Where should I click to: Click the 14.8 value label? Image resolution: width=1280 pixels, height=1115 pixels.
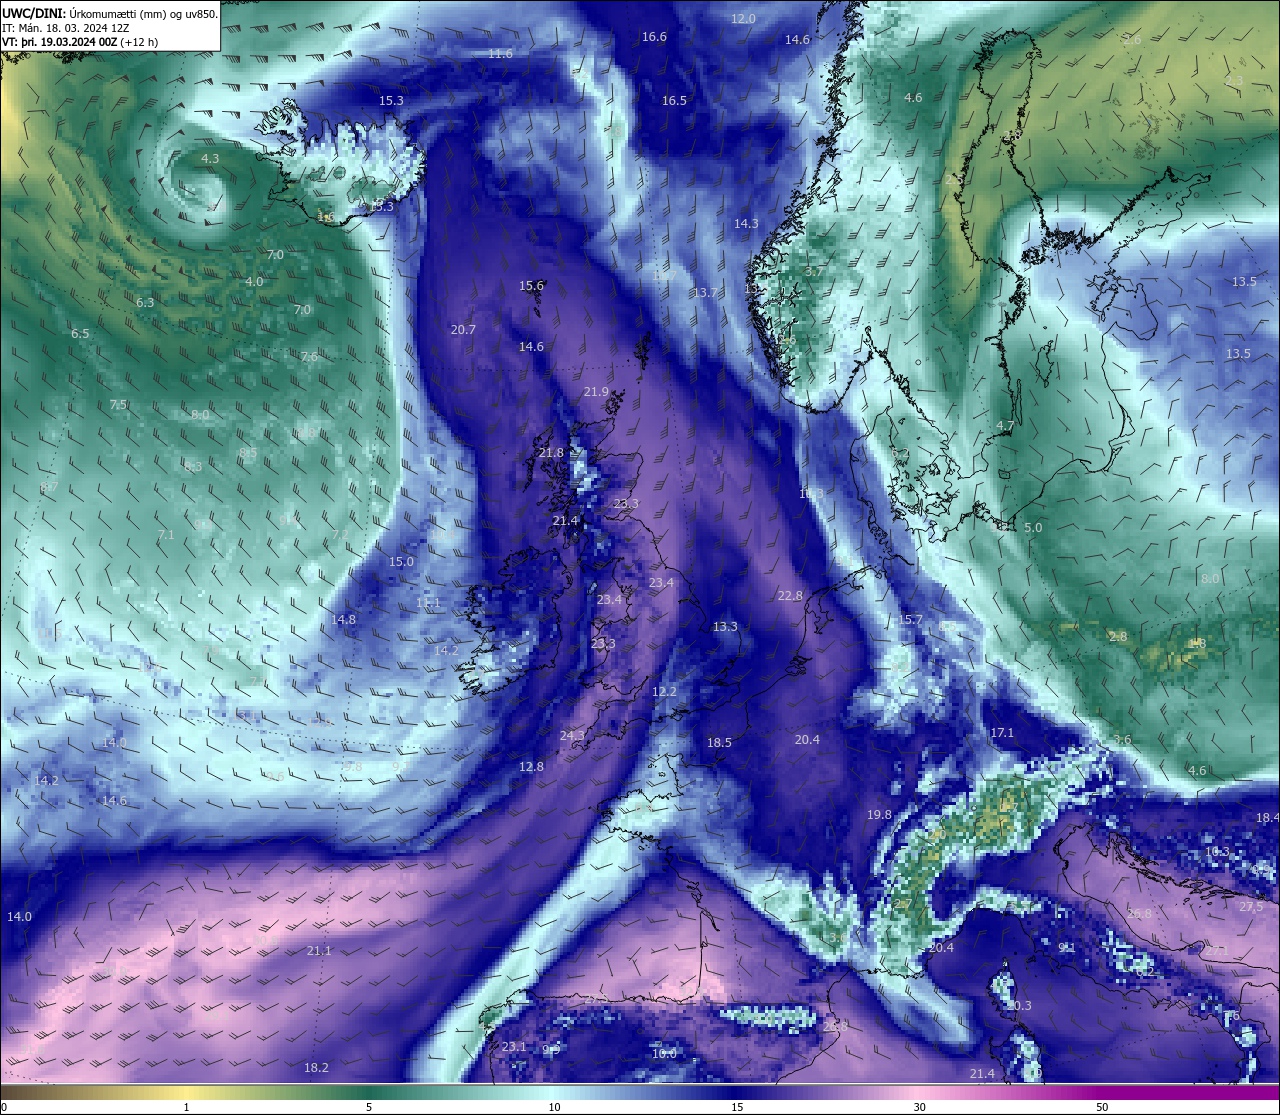[x=343, y=620]
